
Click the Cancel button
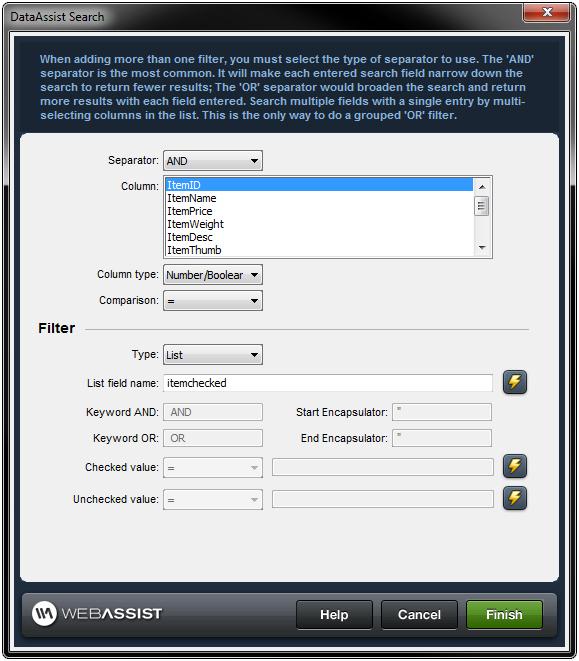(x=419, y=615)
